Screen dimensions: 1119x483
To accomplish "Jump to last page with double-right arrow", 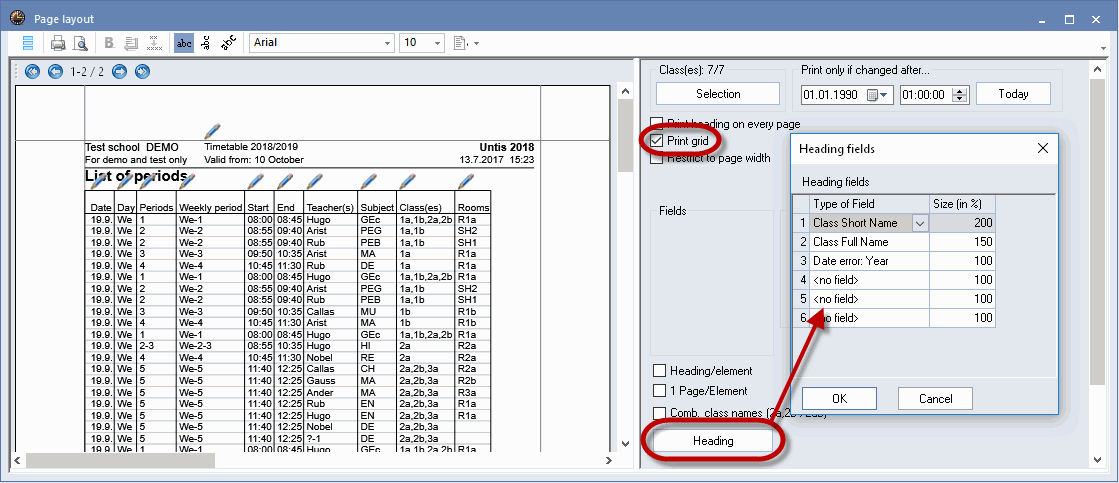I will (x=142, y=71).
